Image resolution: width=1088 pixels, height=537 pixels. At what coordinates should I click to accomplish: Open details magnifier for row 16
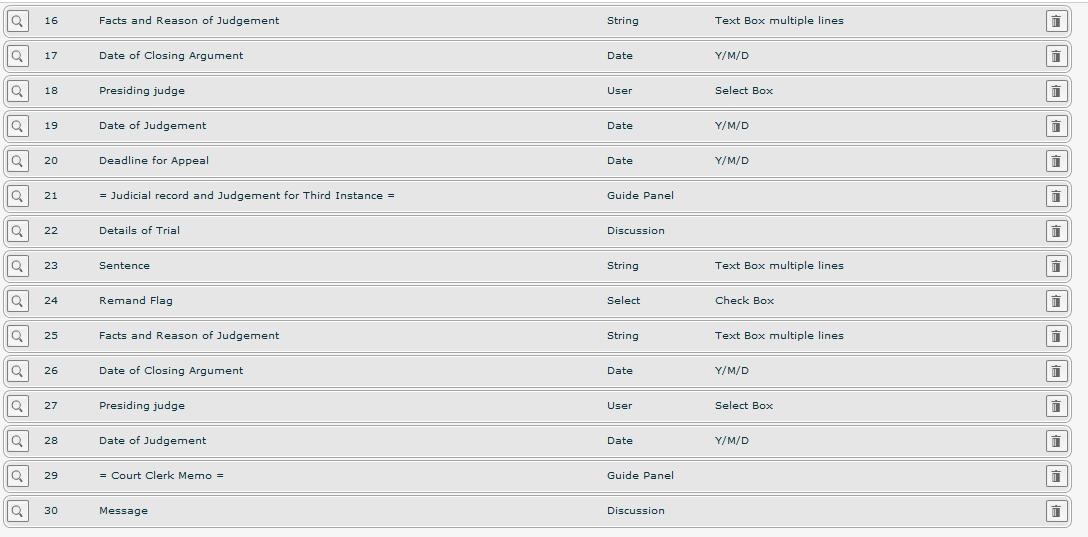(x=17, y=21)
